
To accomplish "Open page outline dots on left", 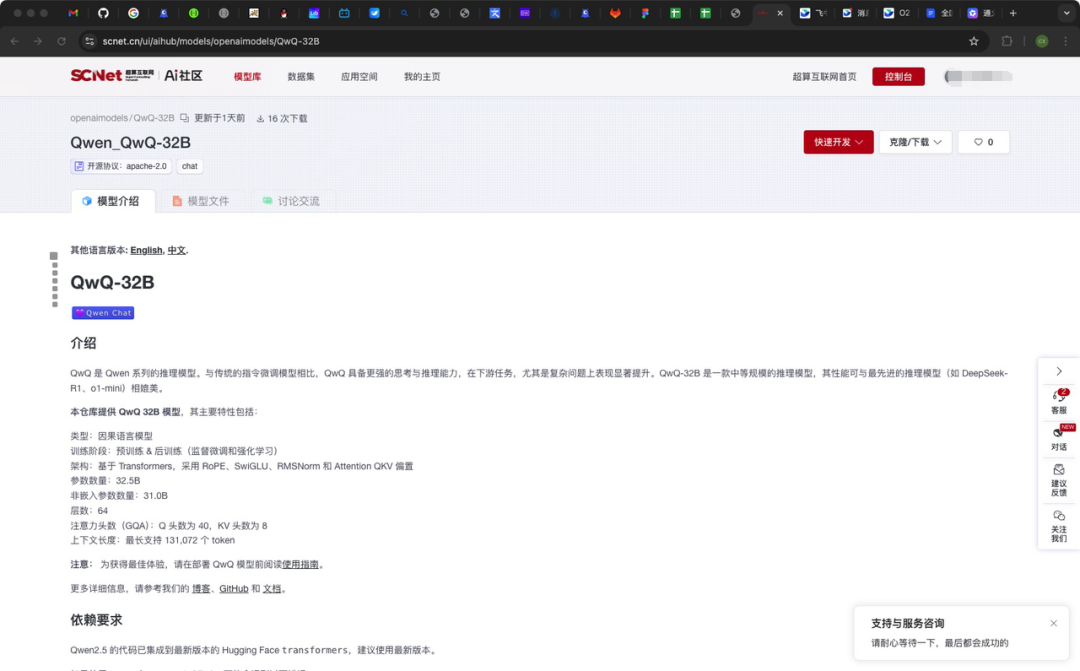I will pyautogui.click(x=54, y=279).
